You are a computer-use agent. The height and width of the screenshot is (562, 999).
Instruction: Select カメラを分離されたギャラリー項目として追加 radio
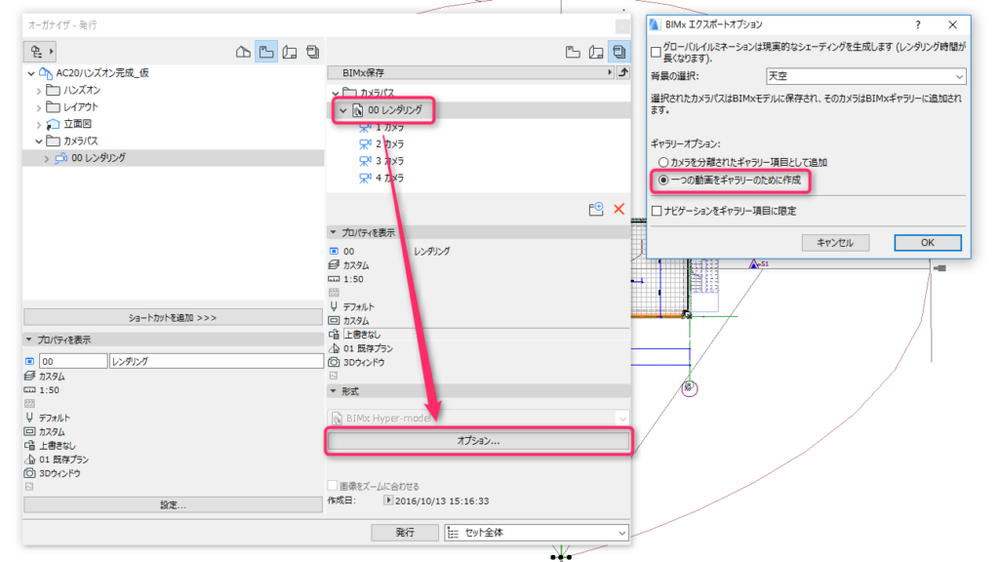coord(663,162)
